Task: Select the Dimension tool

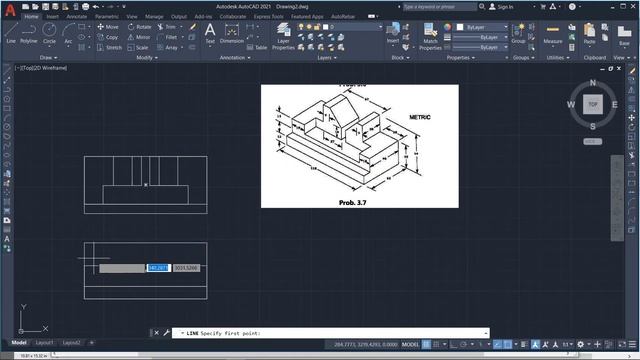Action: (231, 33)
